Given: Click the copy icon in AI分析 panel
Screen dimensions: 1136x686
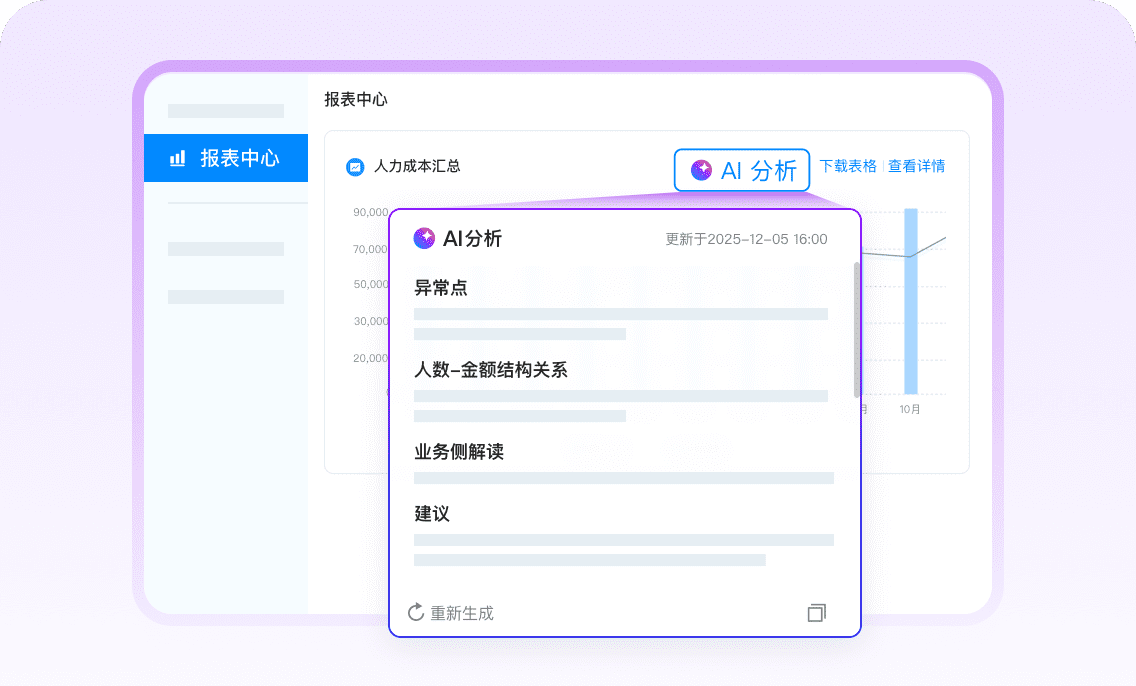Looking at the screenshot, I should (817, 612).
